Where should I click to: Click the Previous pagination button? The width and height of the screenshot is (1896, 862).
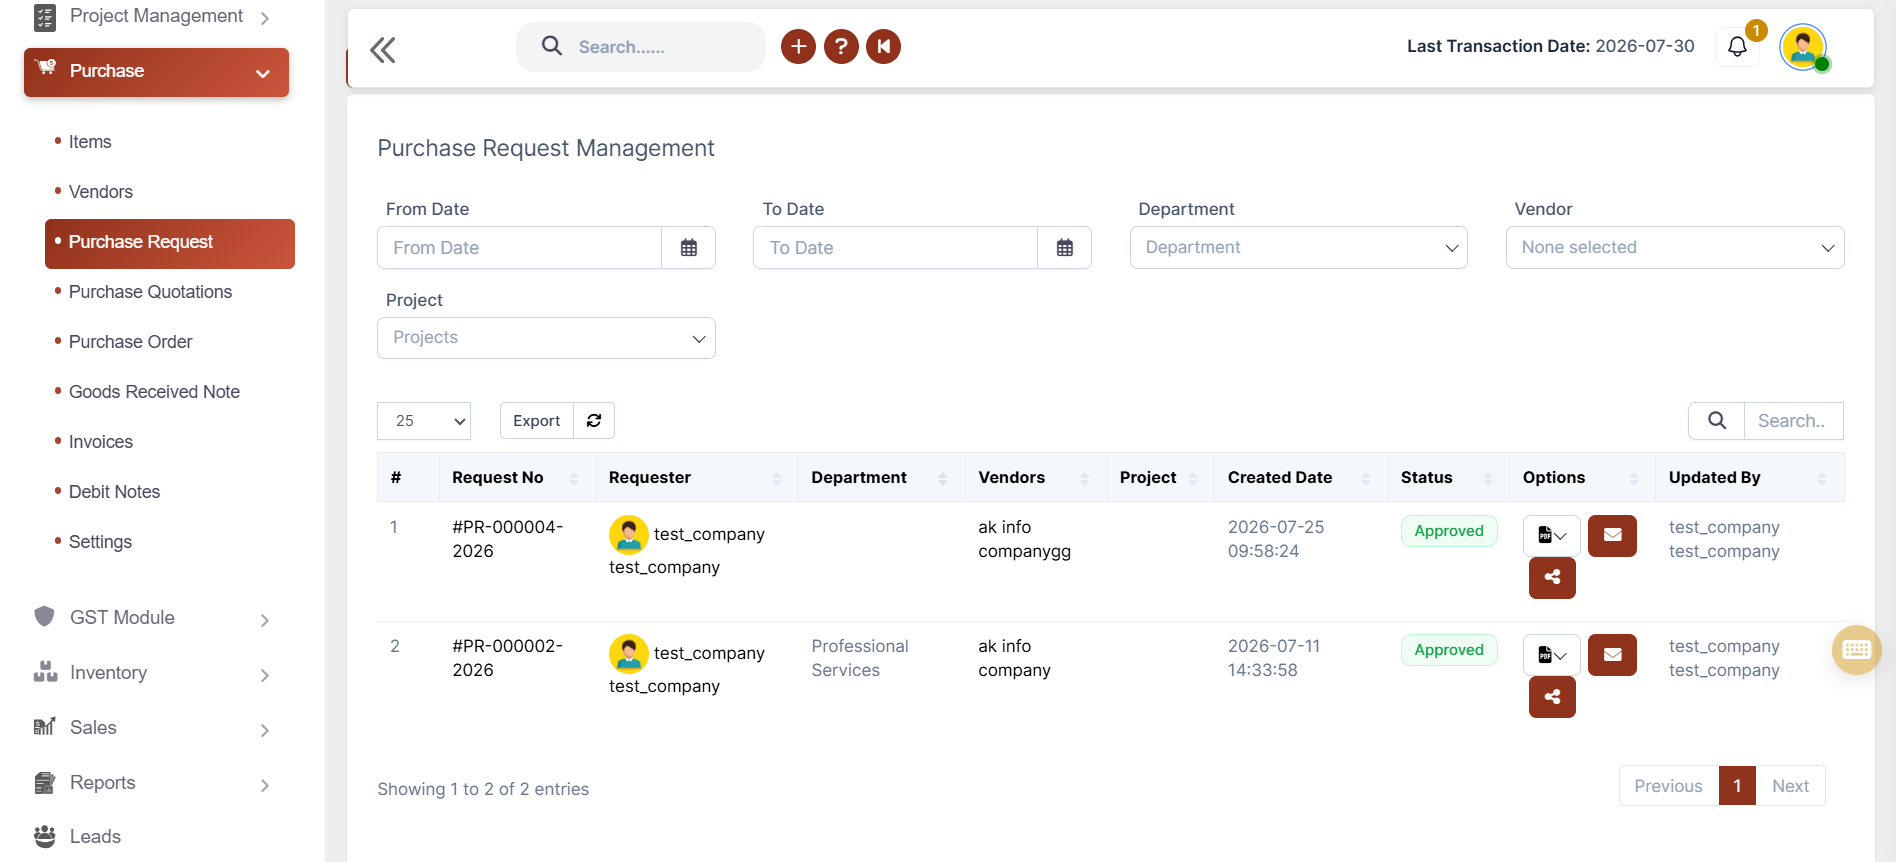pyautogui.click(x=1668, y=786)
